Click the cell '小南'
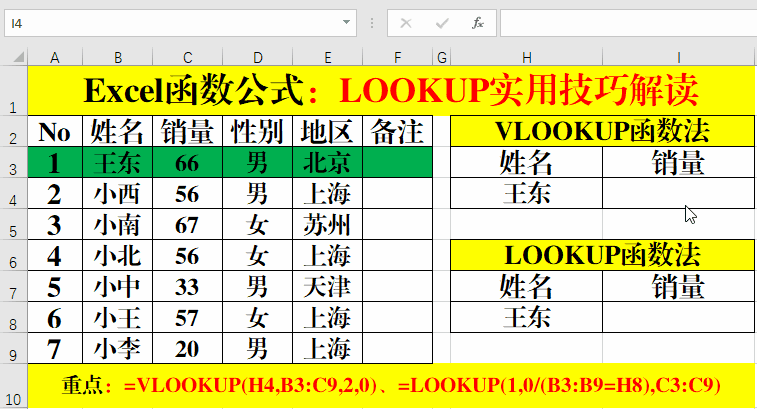 tap(118, 224)
